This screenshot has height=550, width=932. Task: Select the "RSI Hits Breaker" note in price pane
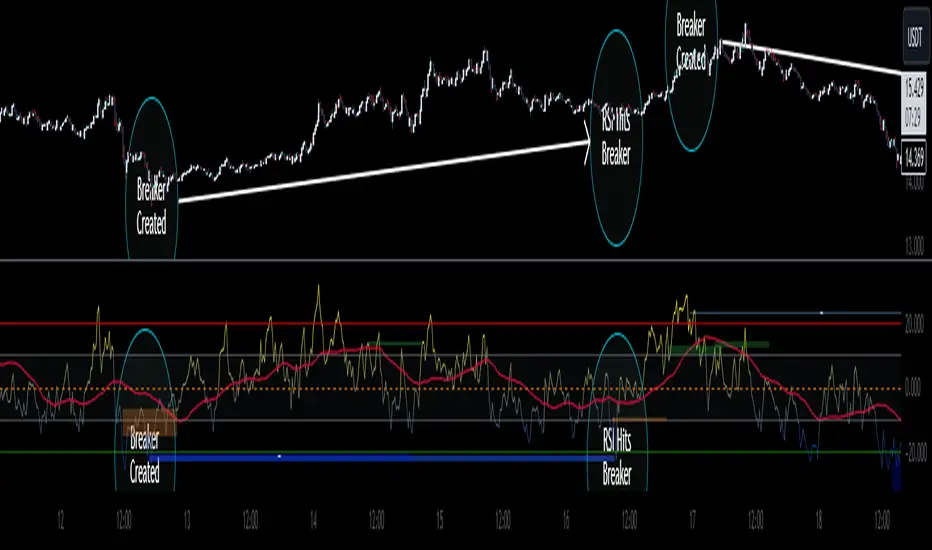pyautogui.click(x=616, y=138)
